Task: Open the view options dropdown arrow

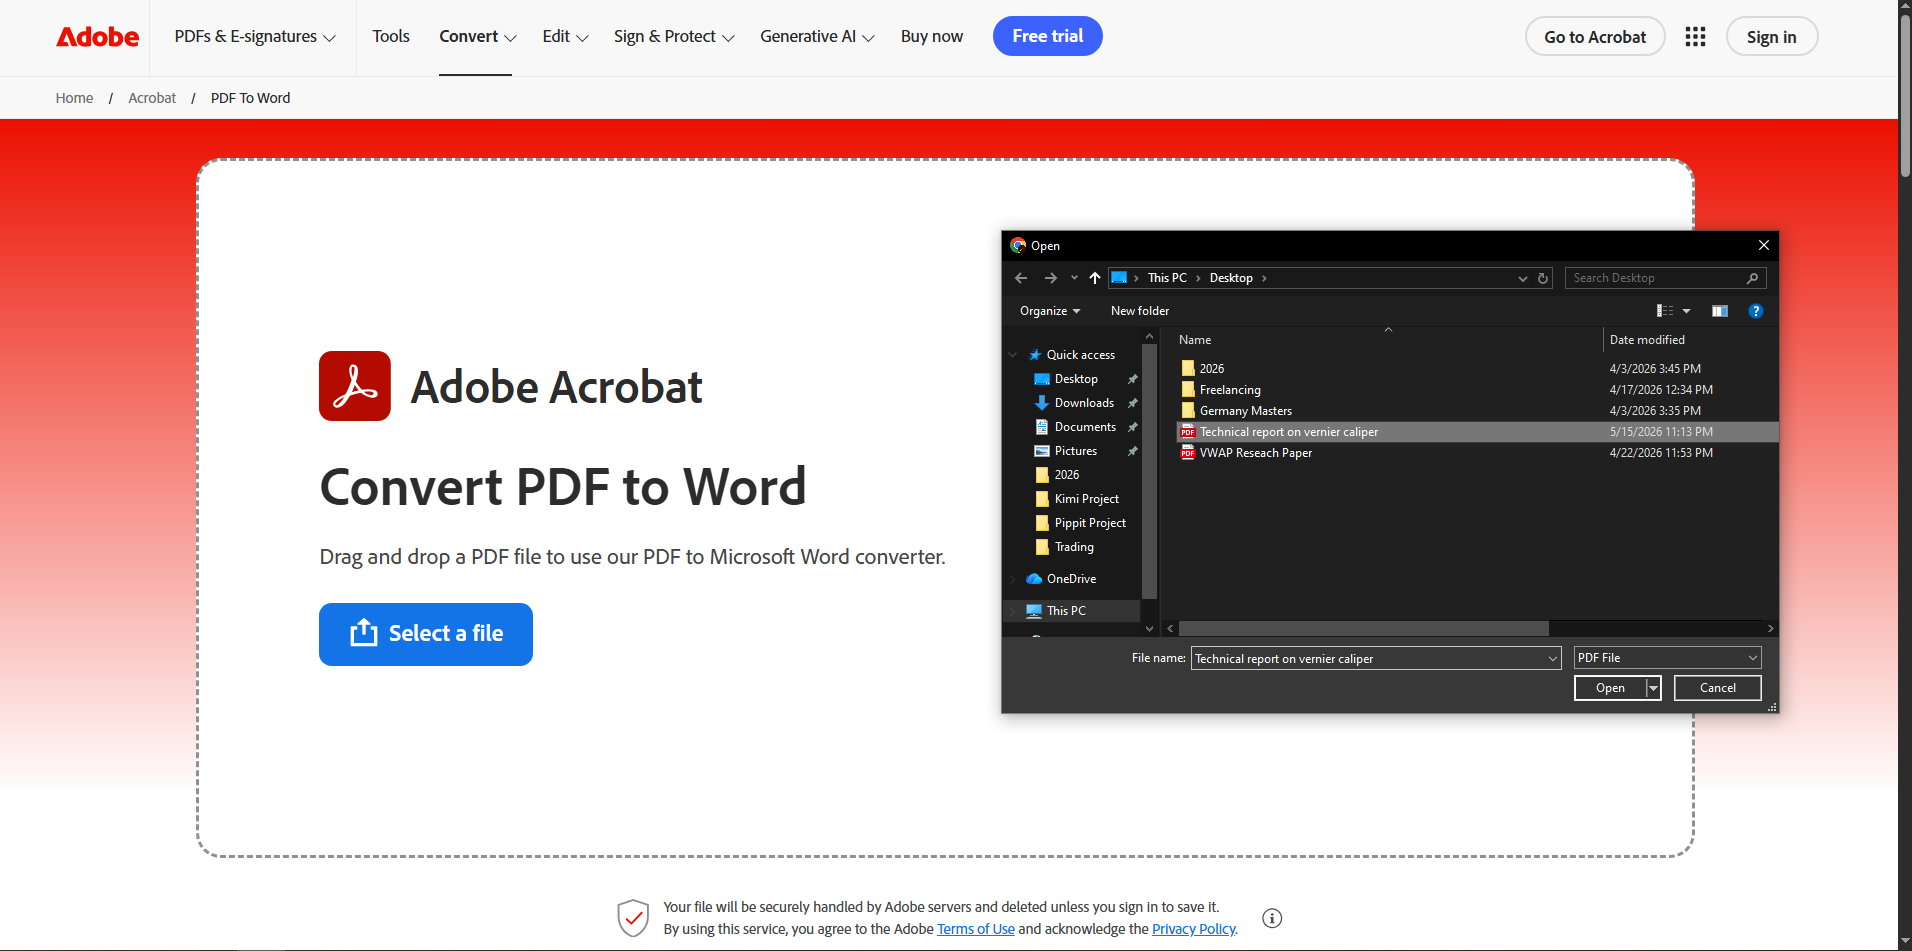Action: (1687, 311)
